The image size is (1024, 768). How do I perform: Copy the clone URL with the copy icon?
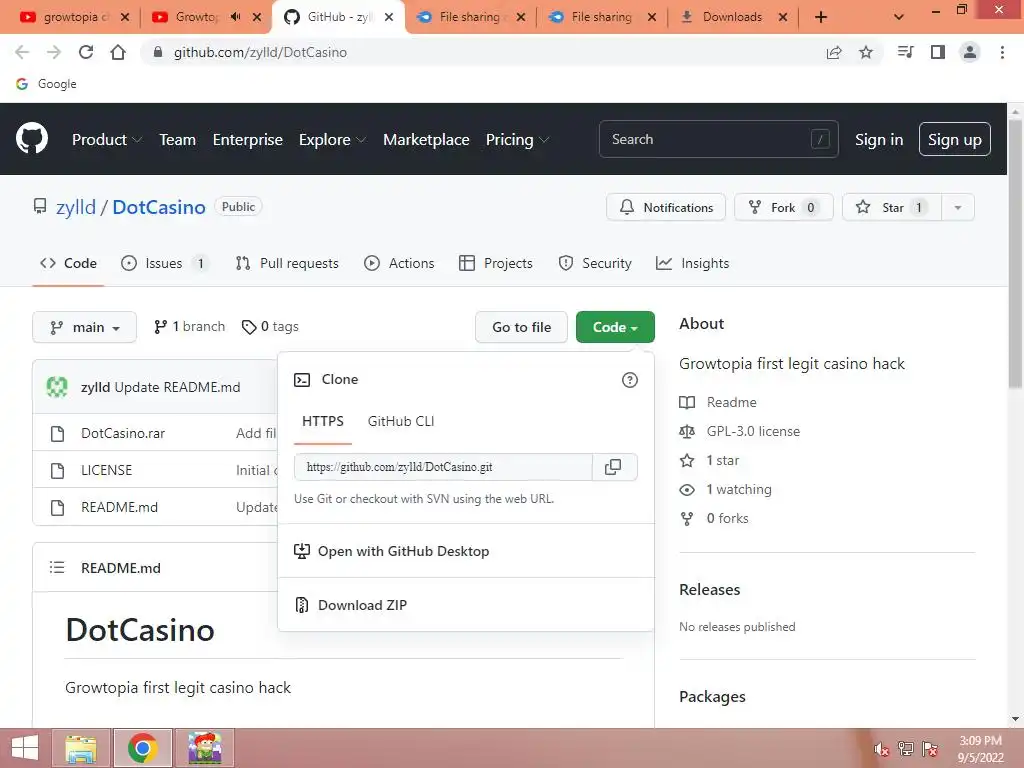[x=613, y=467]
